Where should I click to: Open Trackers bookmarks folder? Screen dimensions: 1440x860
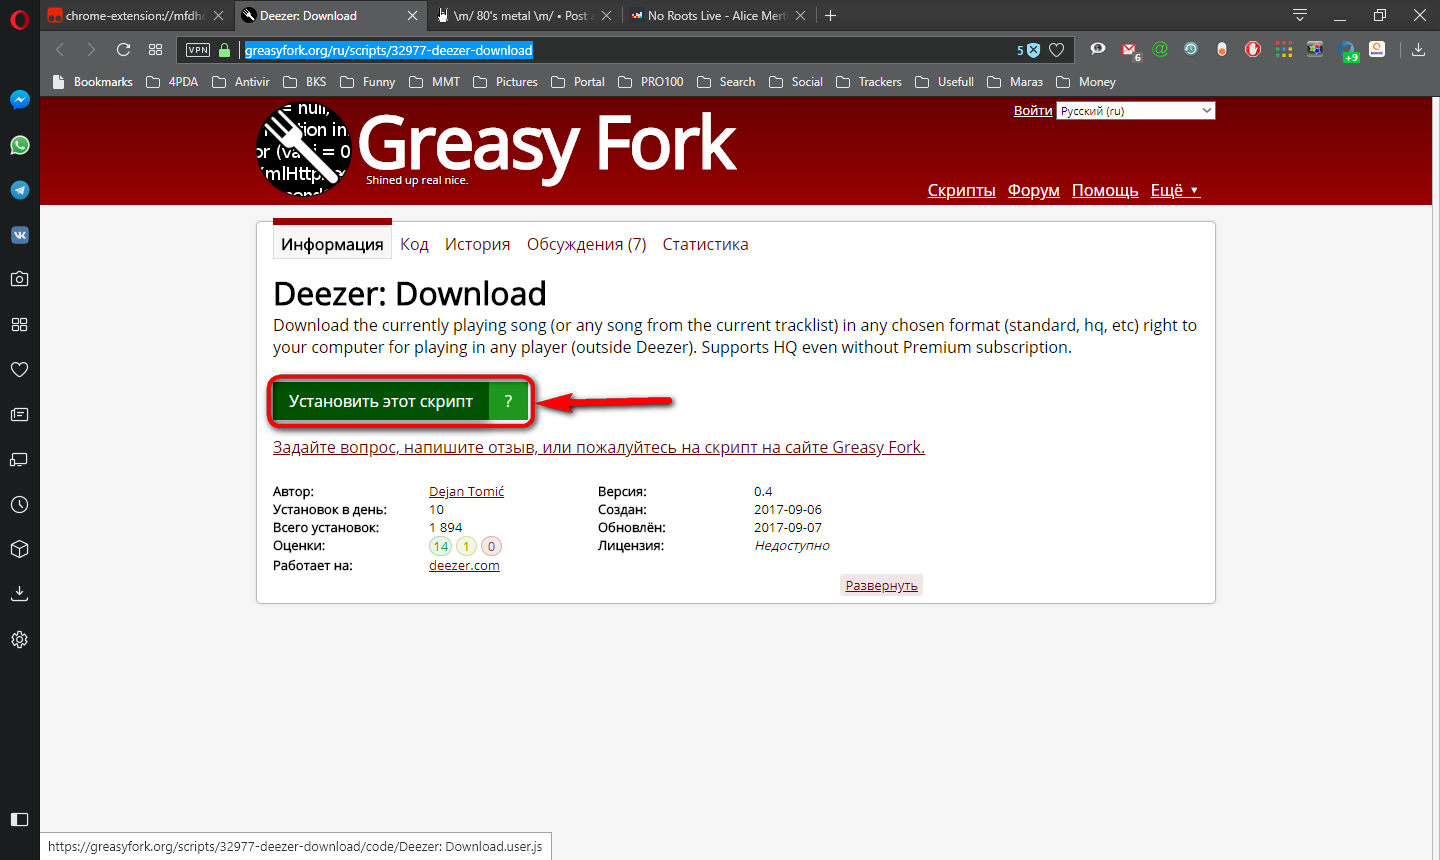(868, 82)
